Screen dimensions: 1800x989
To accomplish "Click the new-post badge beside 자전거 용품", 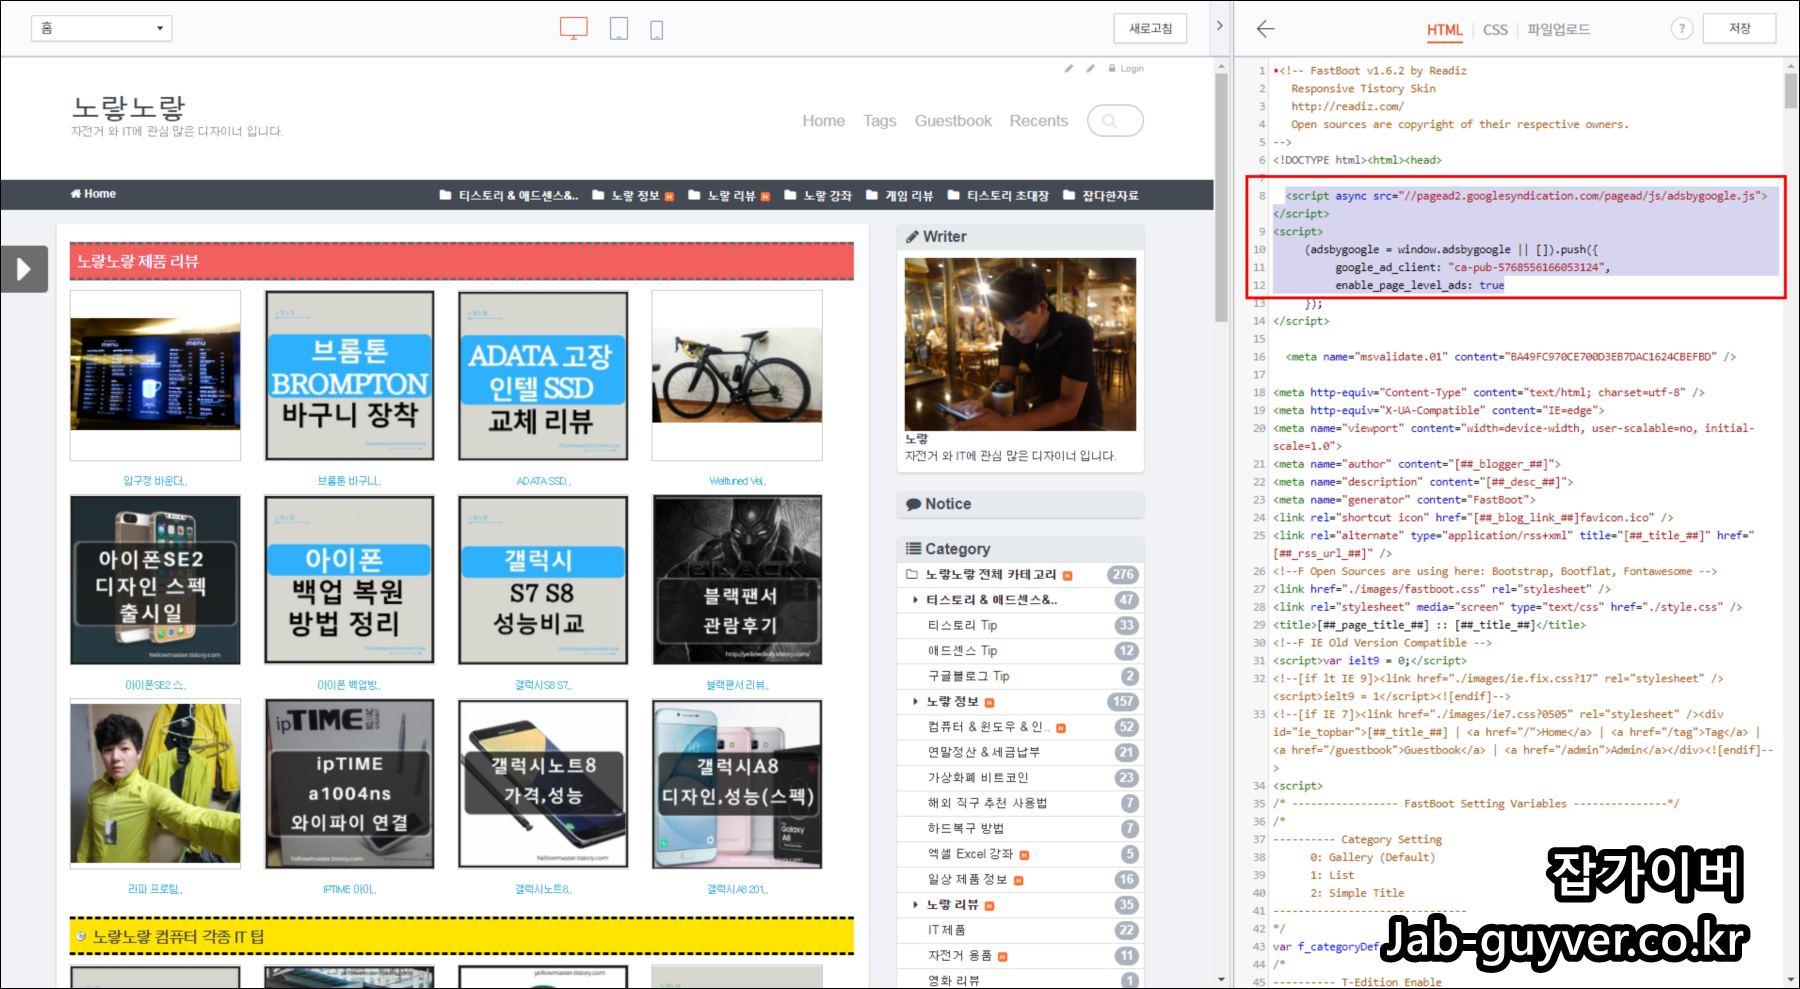I will pos(1003,957).
